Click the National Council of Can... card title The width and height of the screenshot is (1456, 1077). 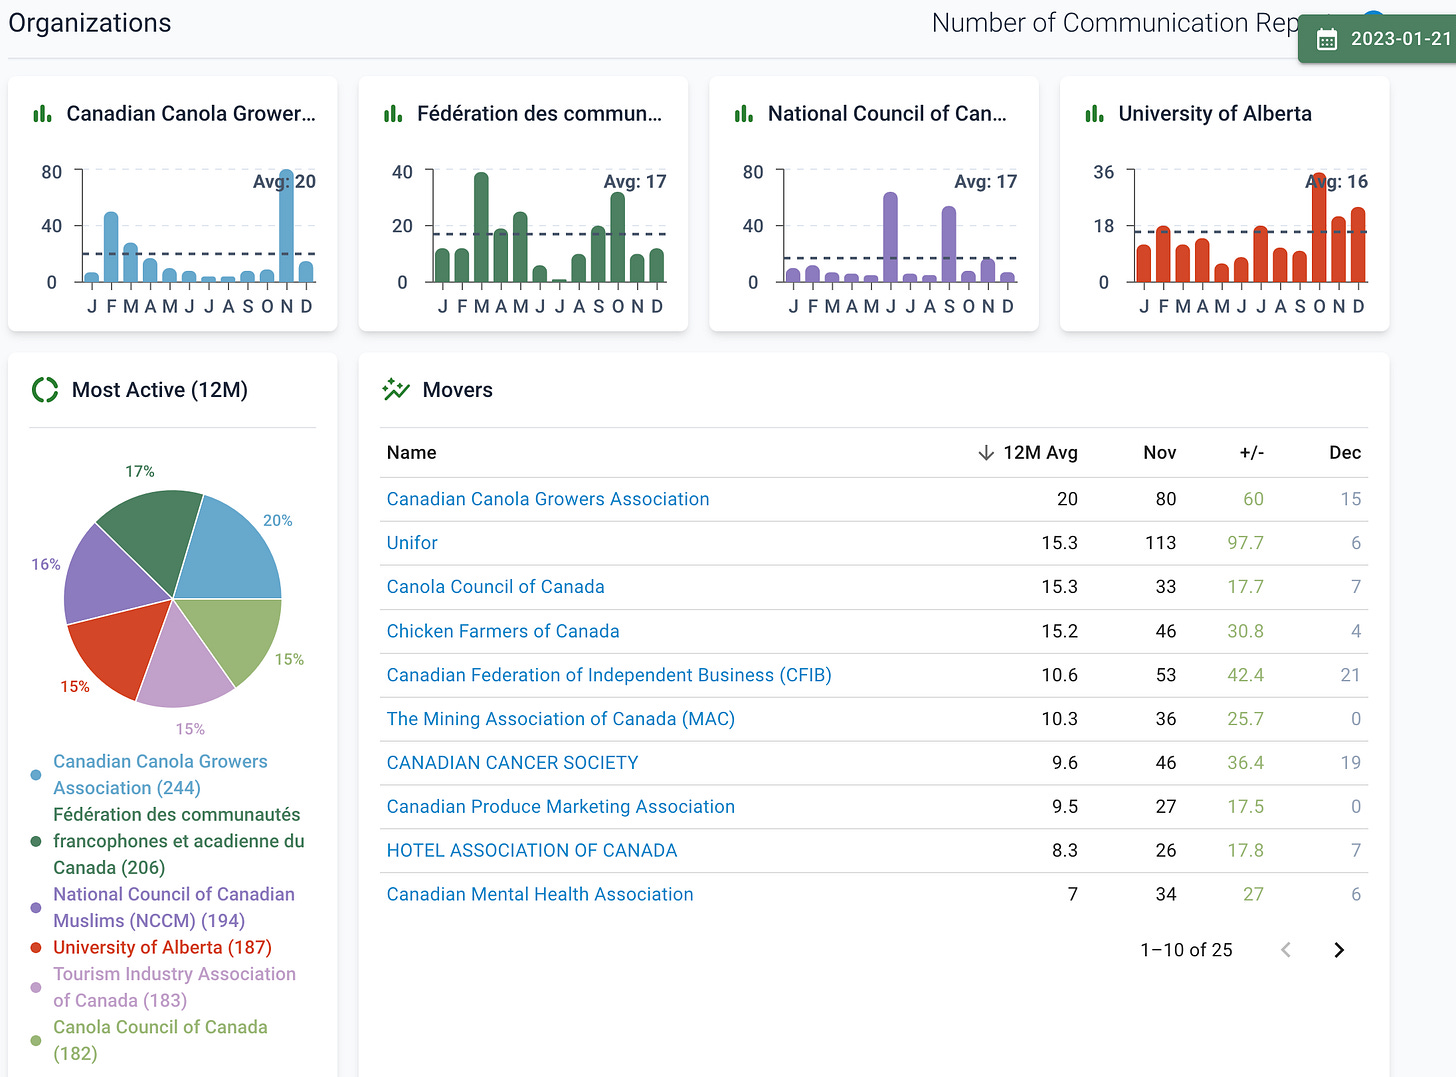(887, 114)
